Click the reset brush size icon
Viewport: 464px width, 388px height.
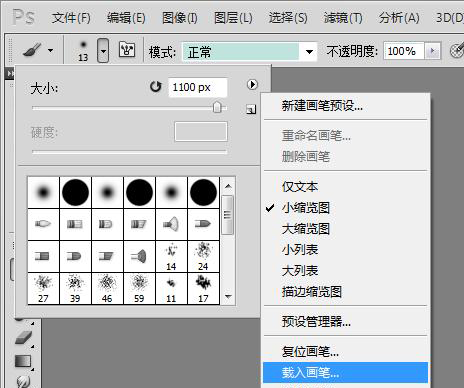pos(155,87)
